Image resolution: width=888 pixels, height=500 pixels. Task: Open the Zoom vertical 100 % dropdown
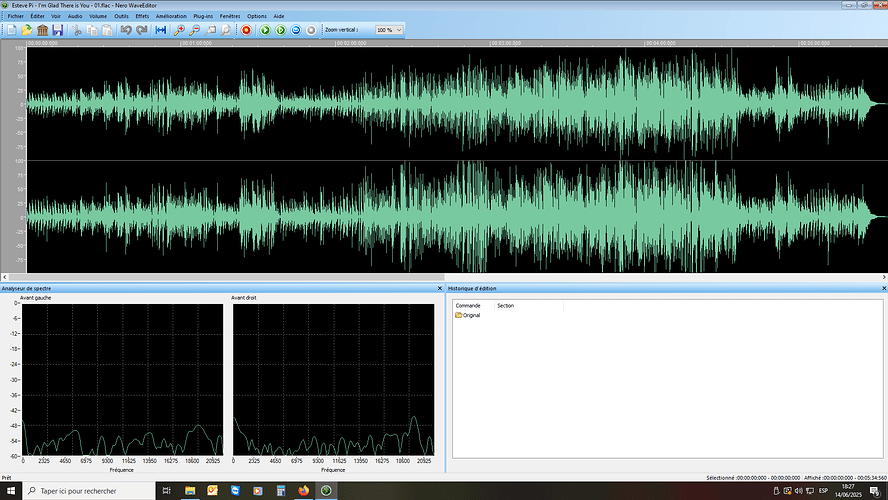389,30
